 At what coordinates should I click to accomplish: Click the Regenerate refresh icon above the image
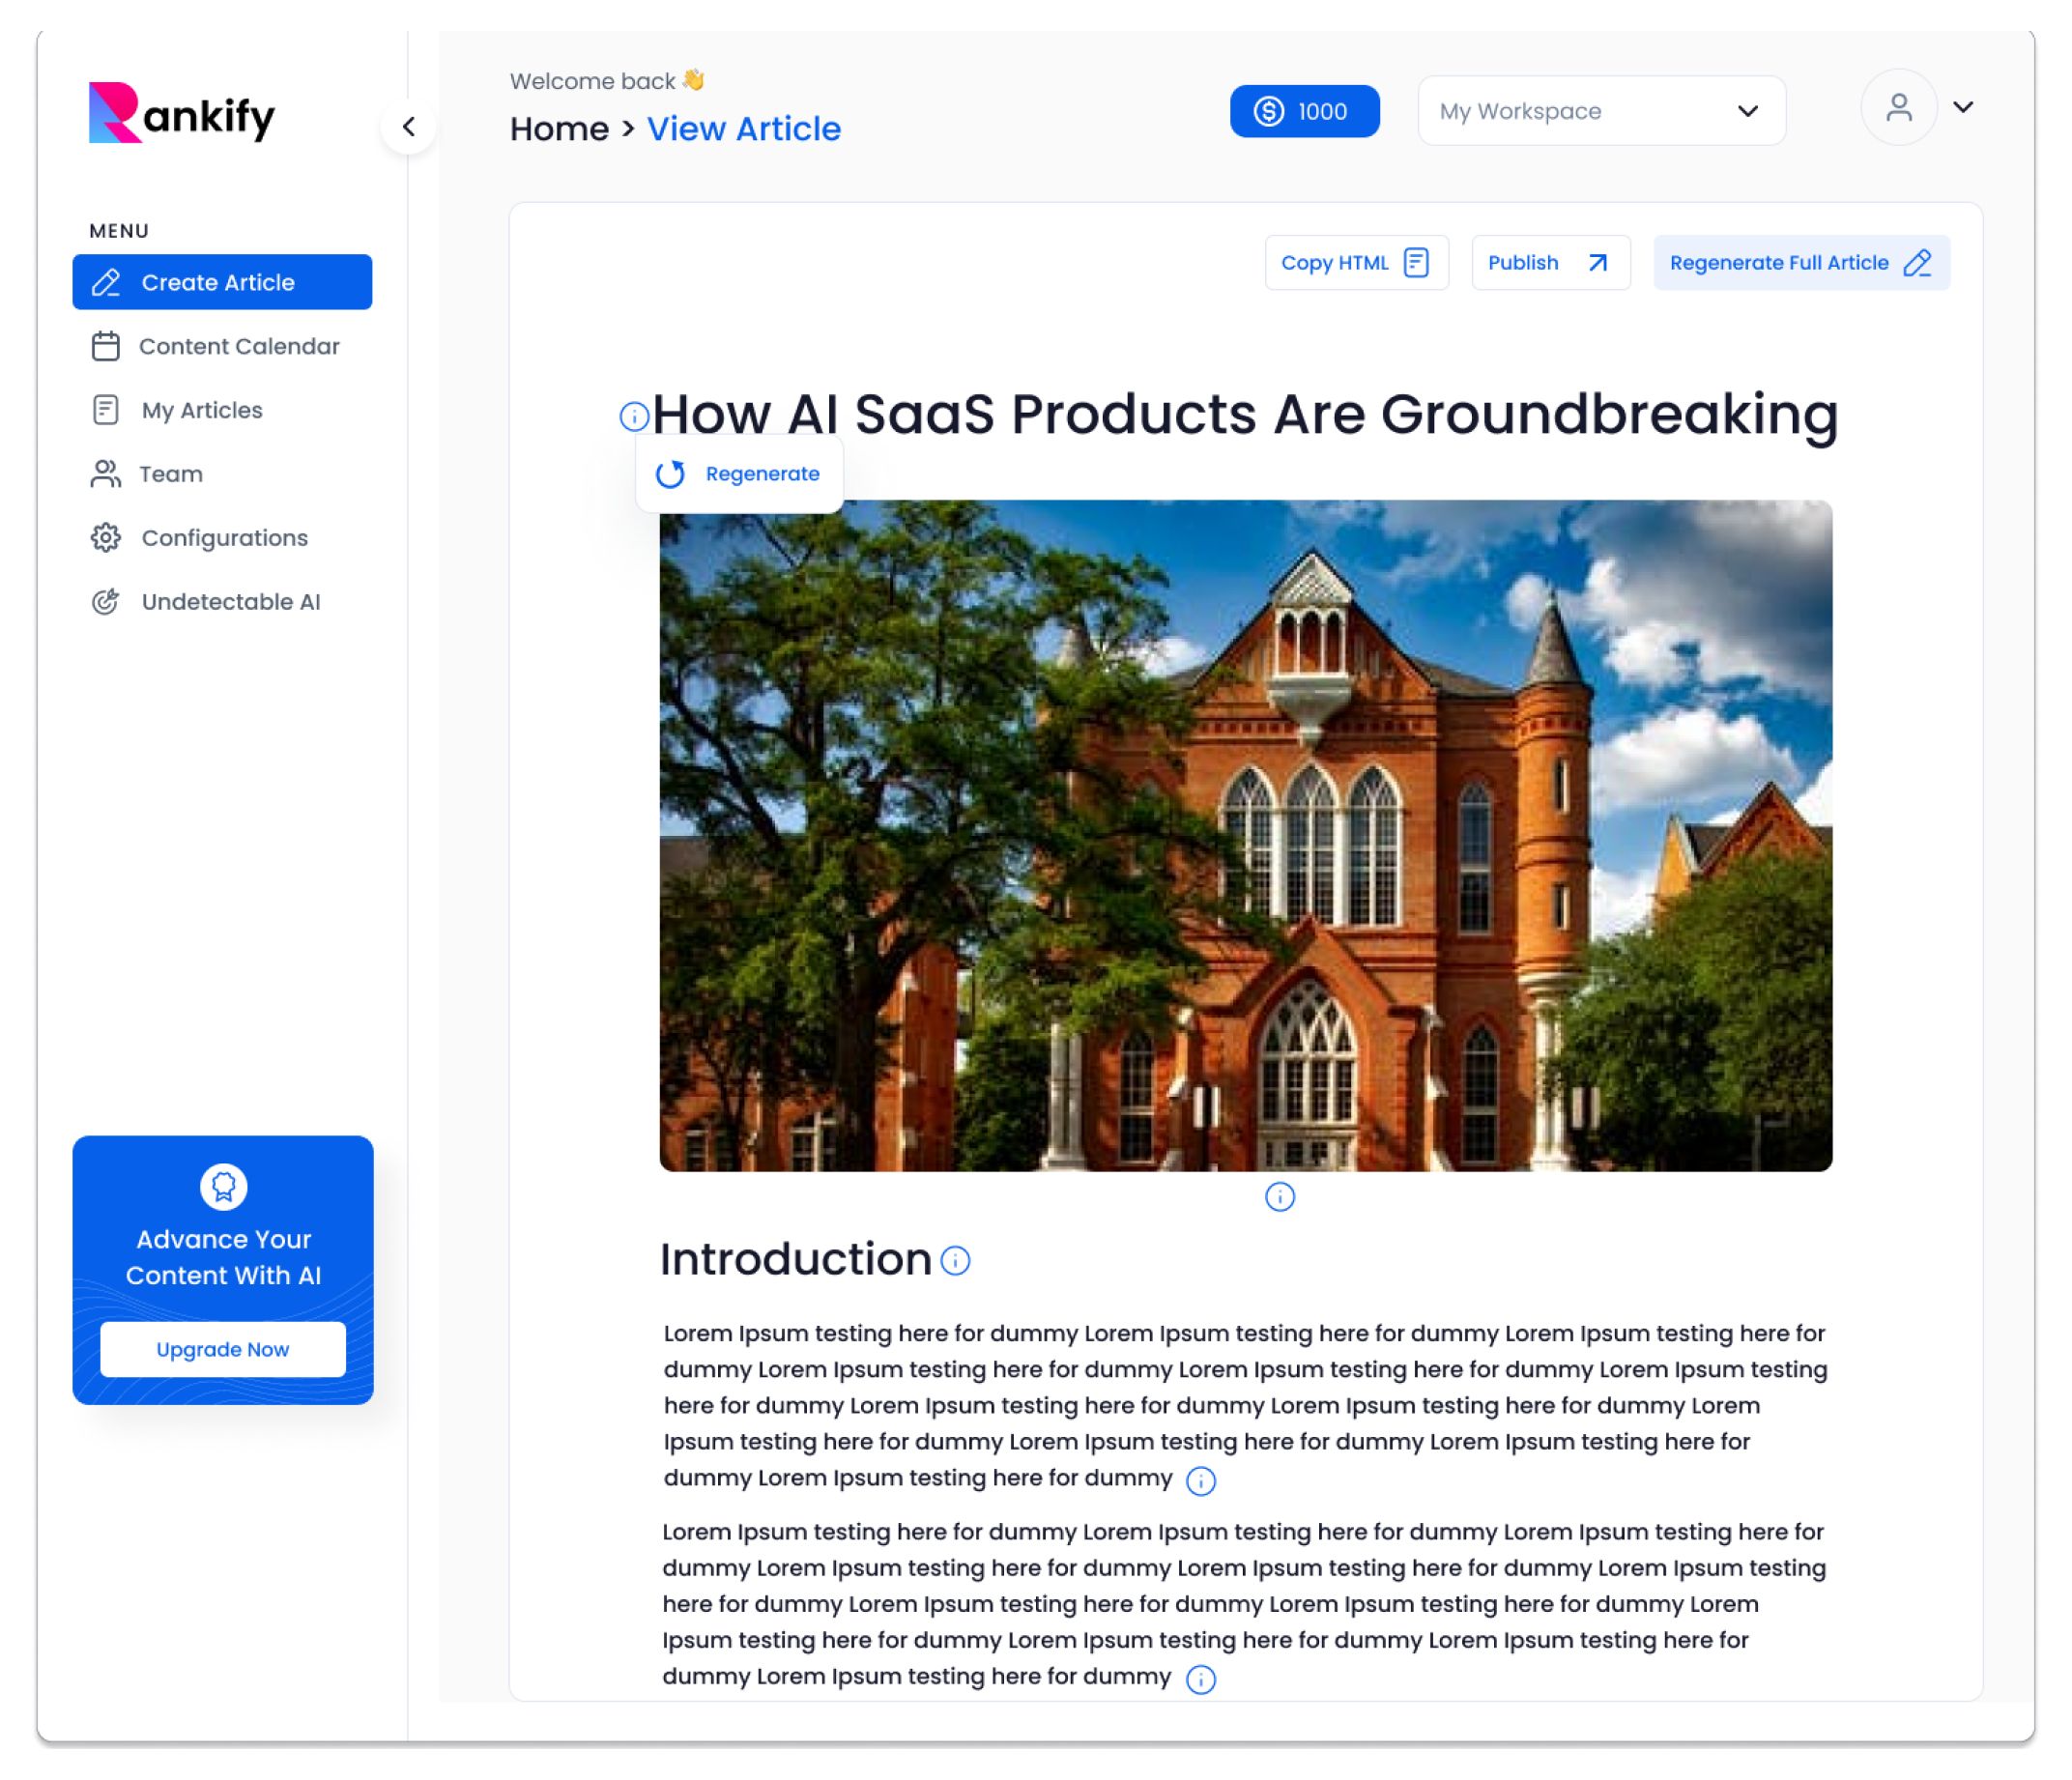672,474
